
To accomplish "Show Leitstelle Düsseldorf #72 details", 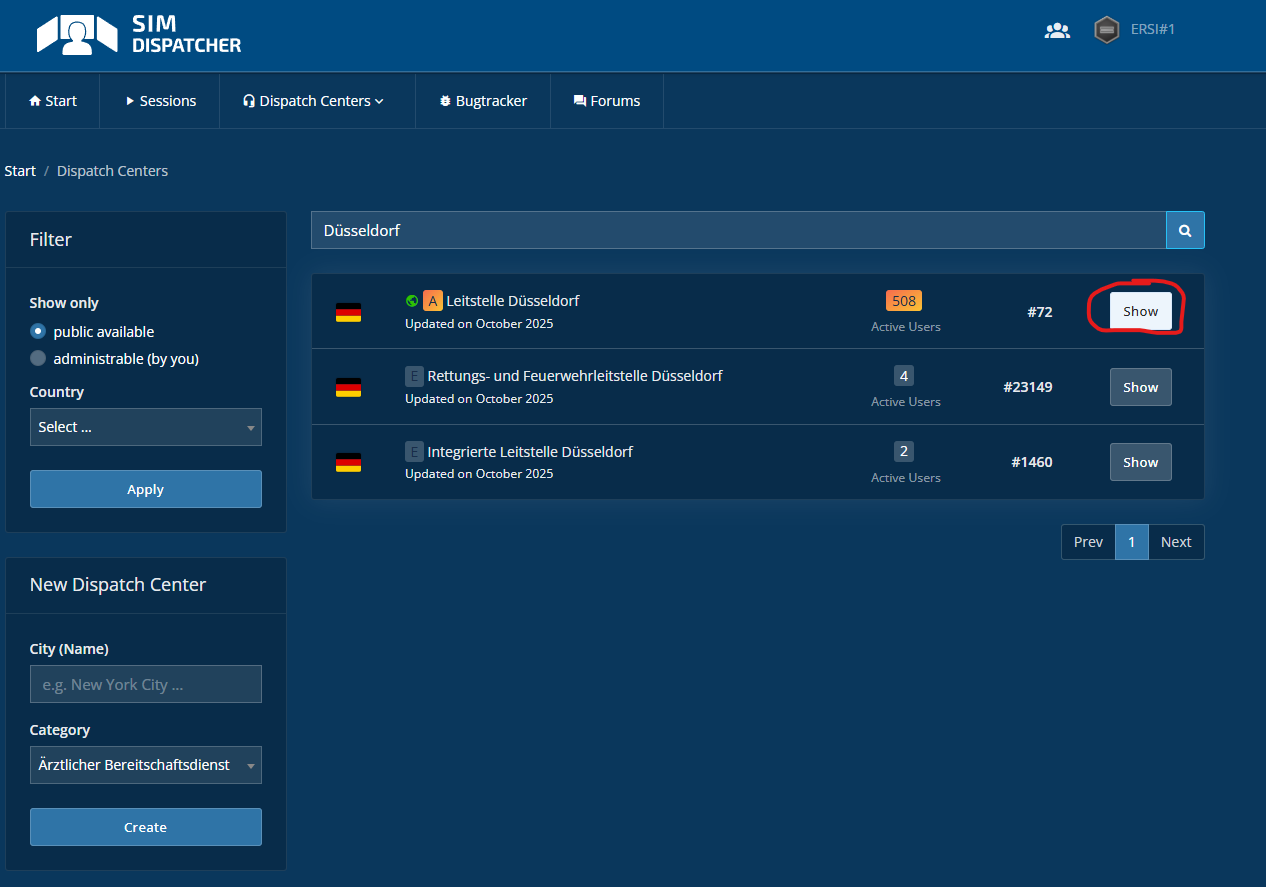I will (x=1140, y=311).
